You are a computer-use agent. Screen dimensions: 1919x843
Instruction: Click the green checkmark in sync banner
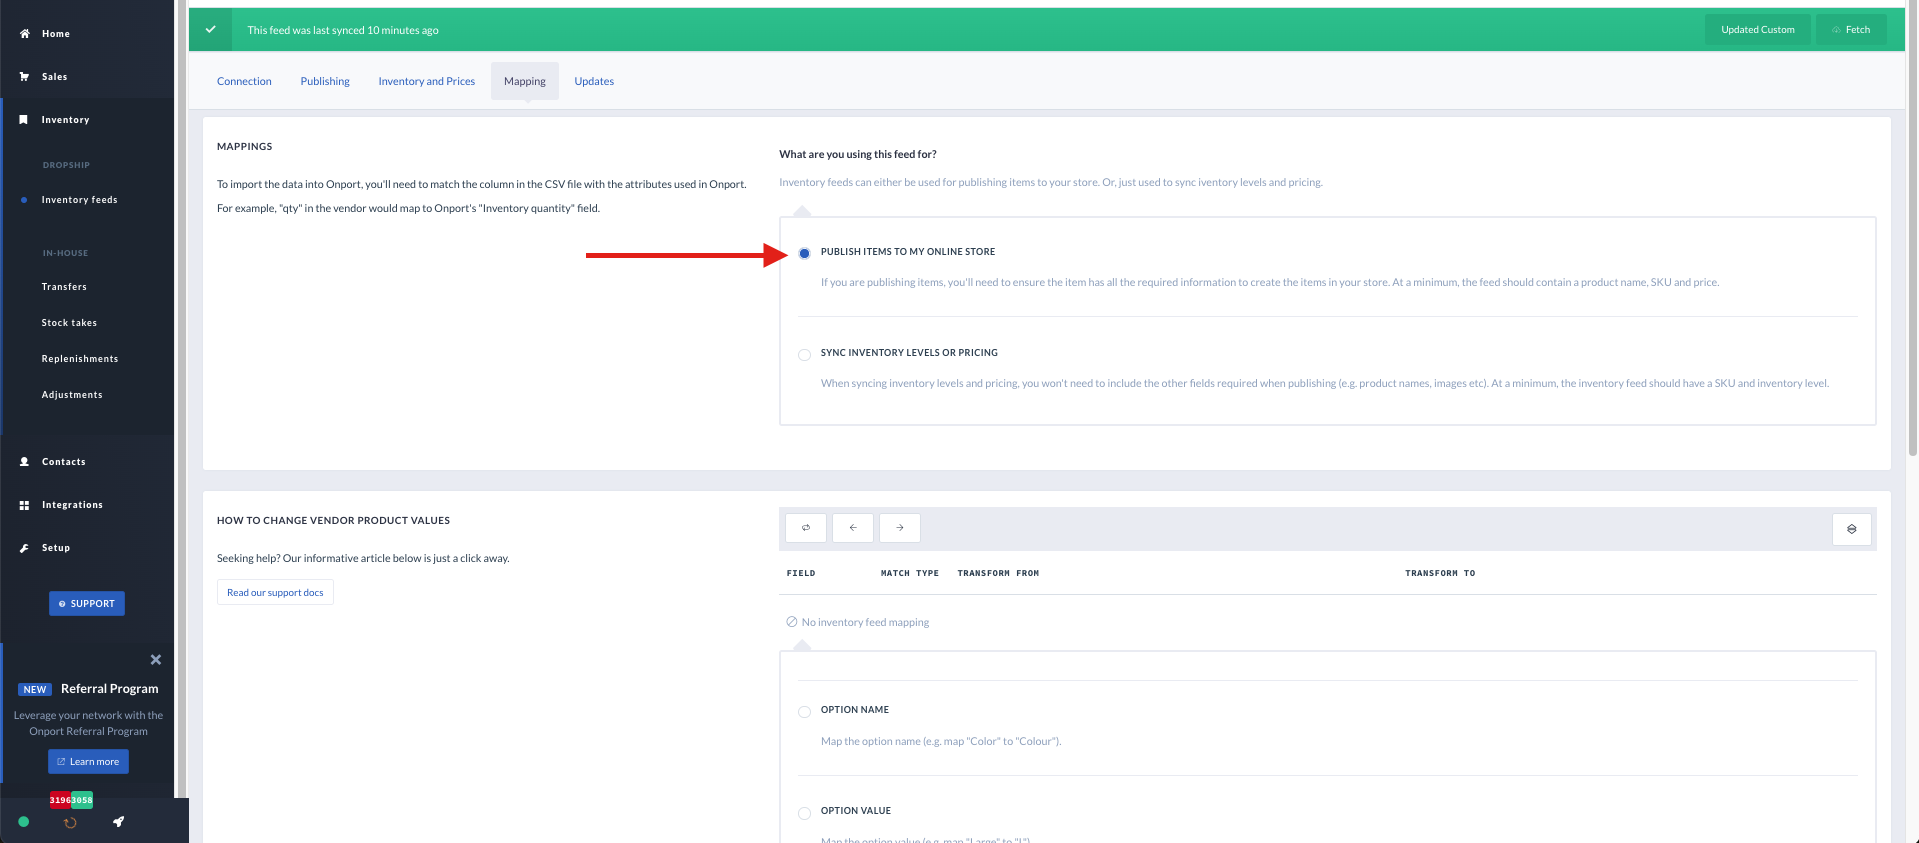coord(211,30)
